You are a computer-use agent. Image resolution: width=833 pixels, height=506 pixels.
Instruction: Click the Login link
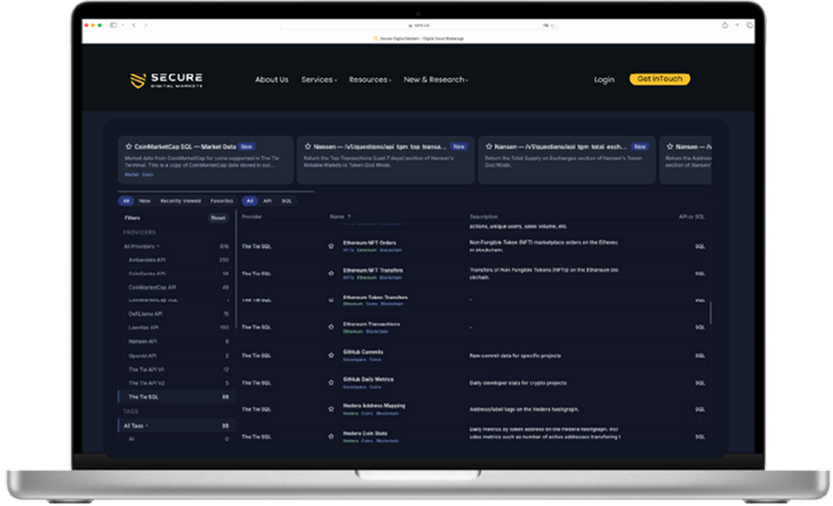(x=604, y=80)
